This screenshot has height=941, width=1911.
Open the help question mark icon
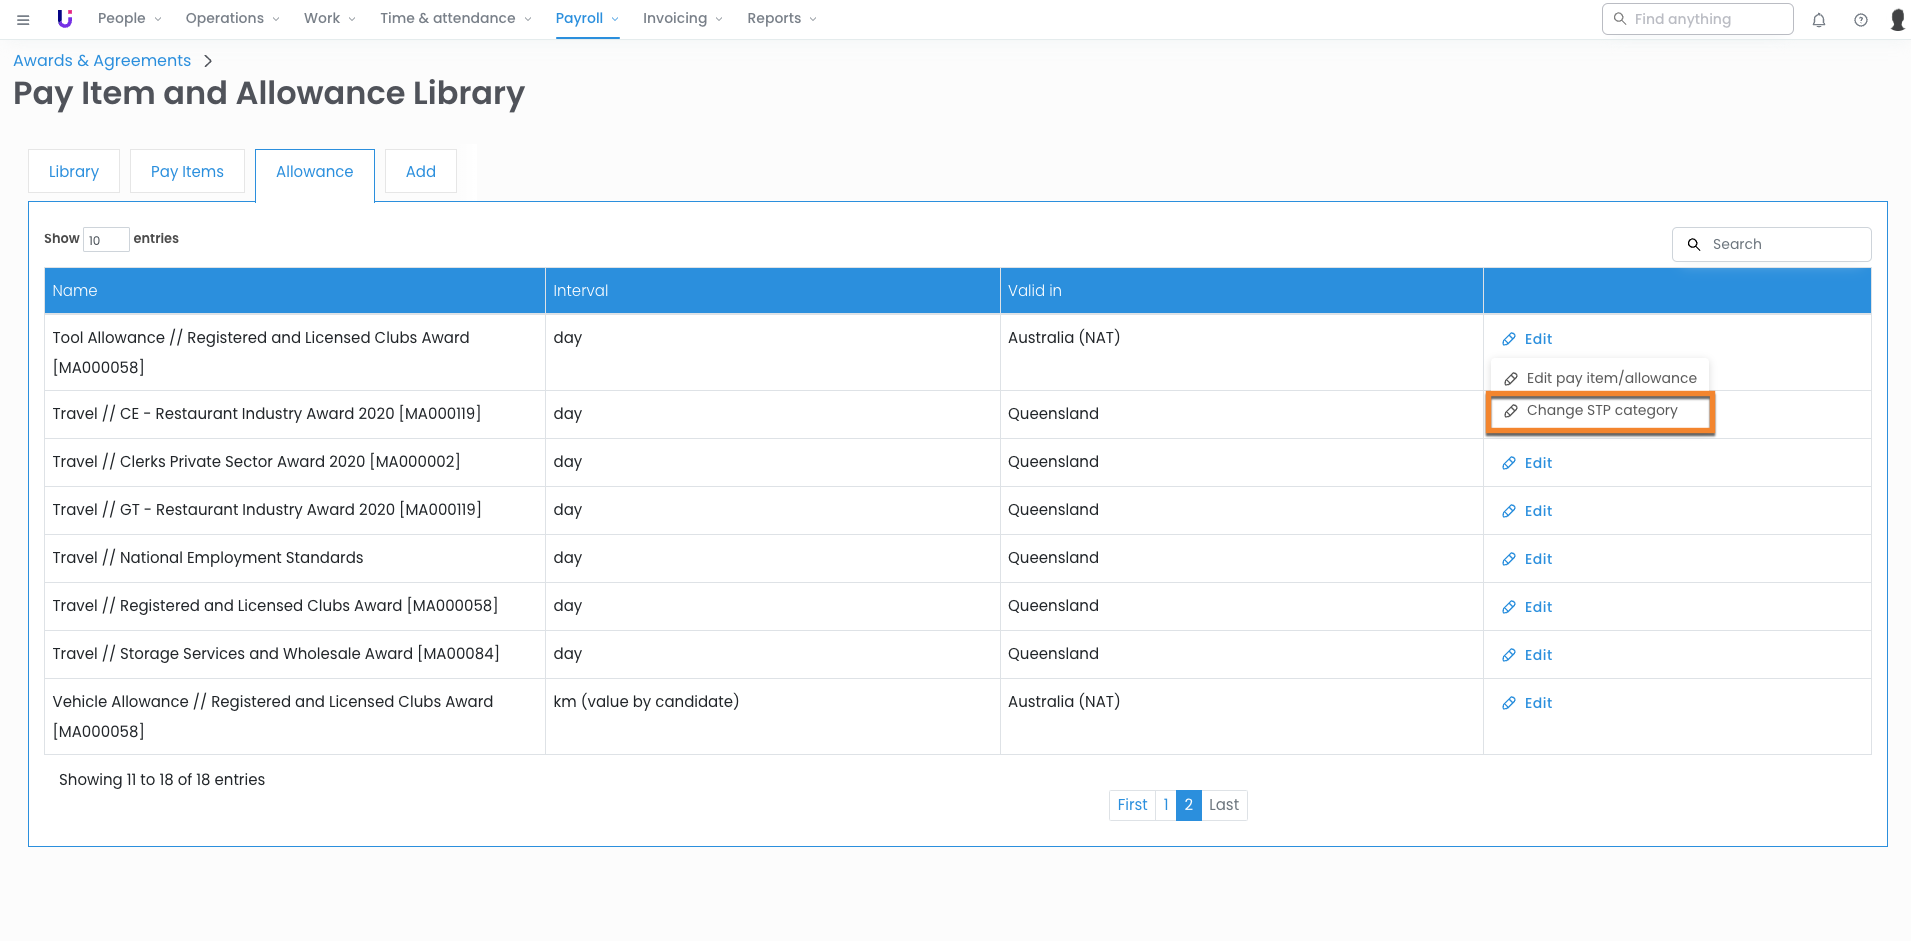click(x=1860, y=20)
